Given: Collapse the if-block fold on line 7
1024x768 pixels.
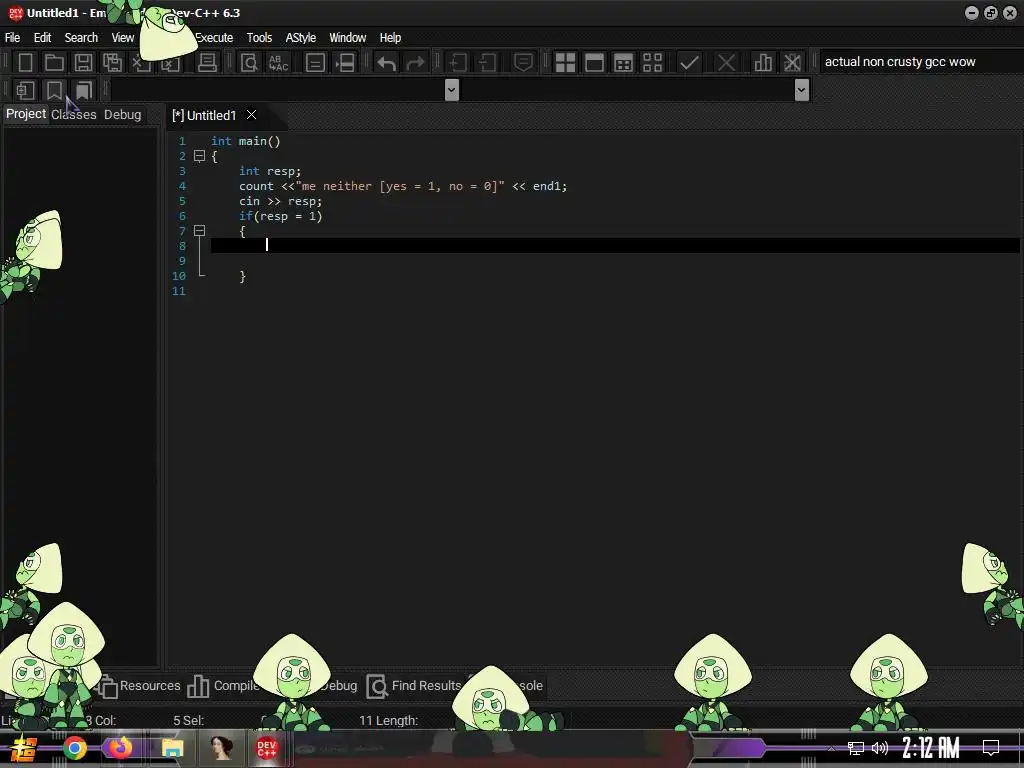Looking at the screenshot, I should 199,231.
